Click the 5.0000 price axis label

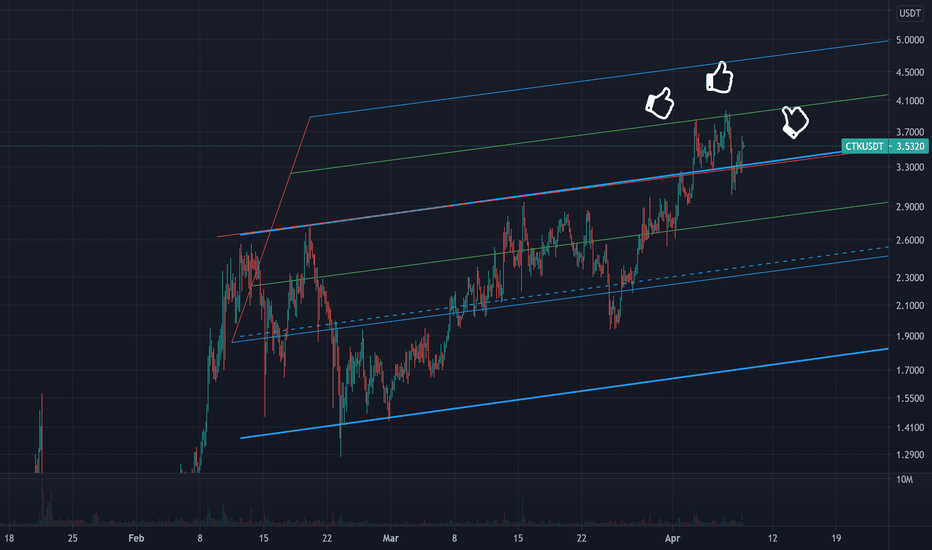910,40
